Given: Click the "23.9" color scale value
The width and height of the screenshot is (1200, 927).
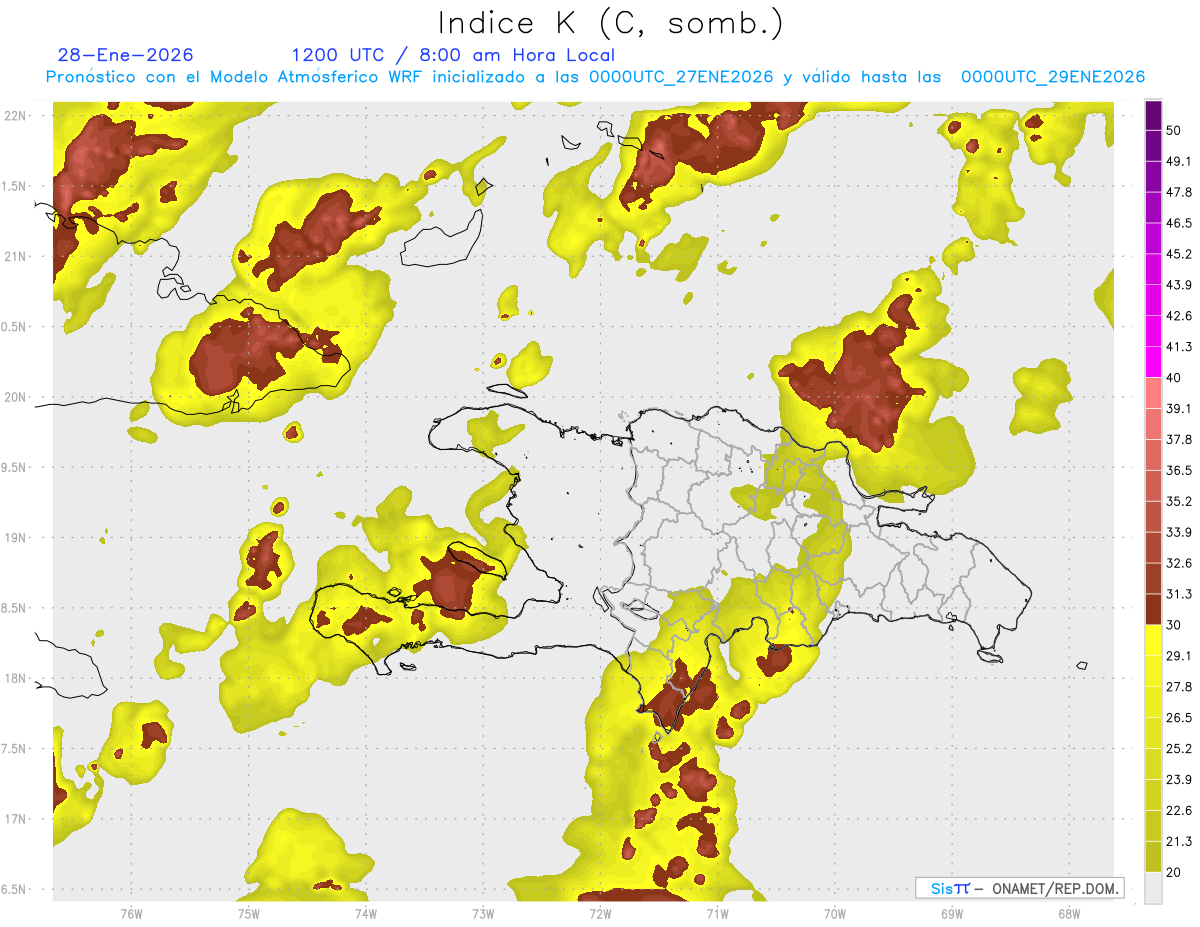Looking at the screenshot, I should (1179, 779).
